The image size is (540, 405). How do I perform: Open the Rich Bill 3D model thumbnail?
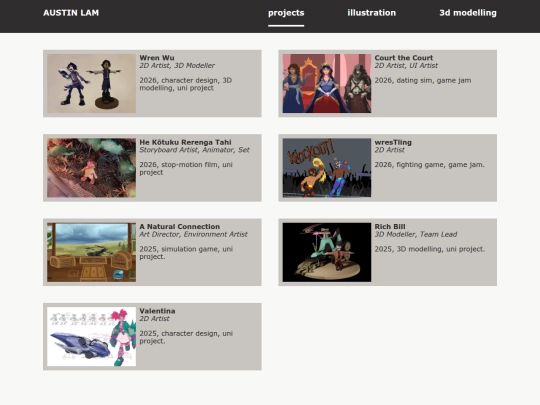click(327, 252)
